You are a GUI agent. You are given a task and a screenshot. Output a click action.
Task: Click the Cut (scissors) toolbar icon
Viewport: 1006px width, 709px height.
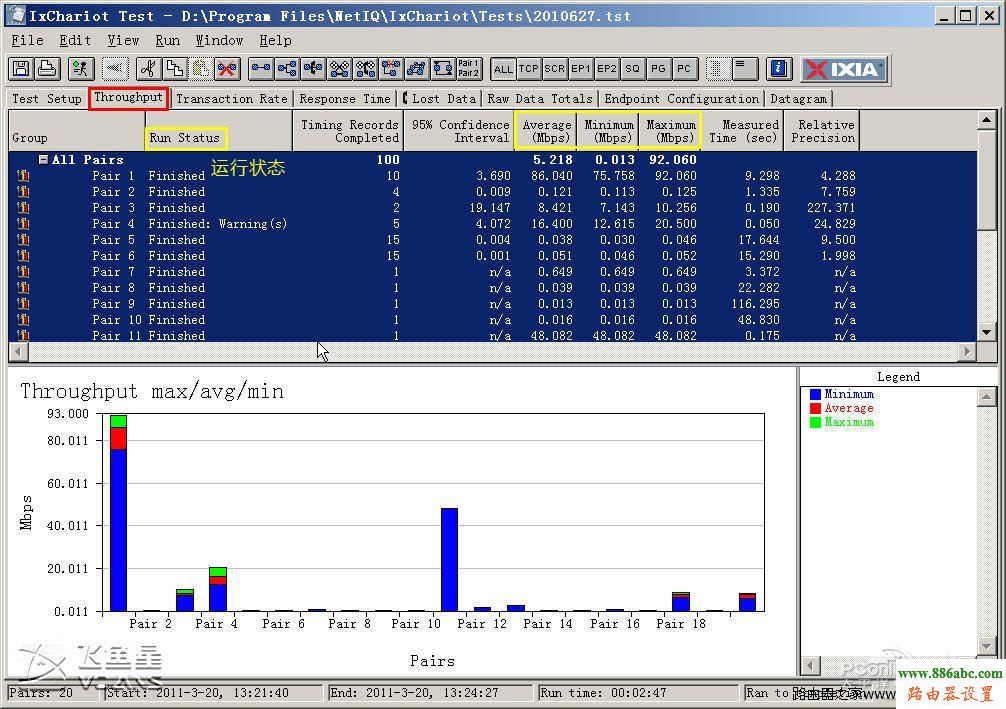(148, 69)
